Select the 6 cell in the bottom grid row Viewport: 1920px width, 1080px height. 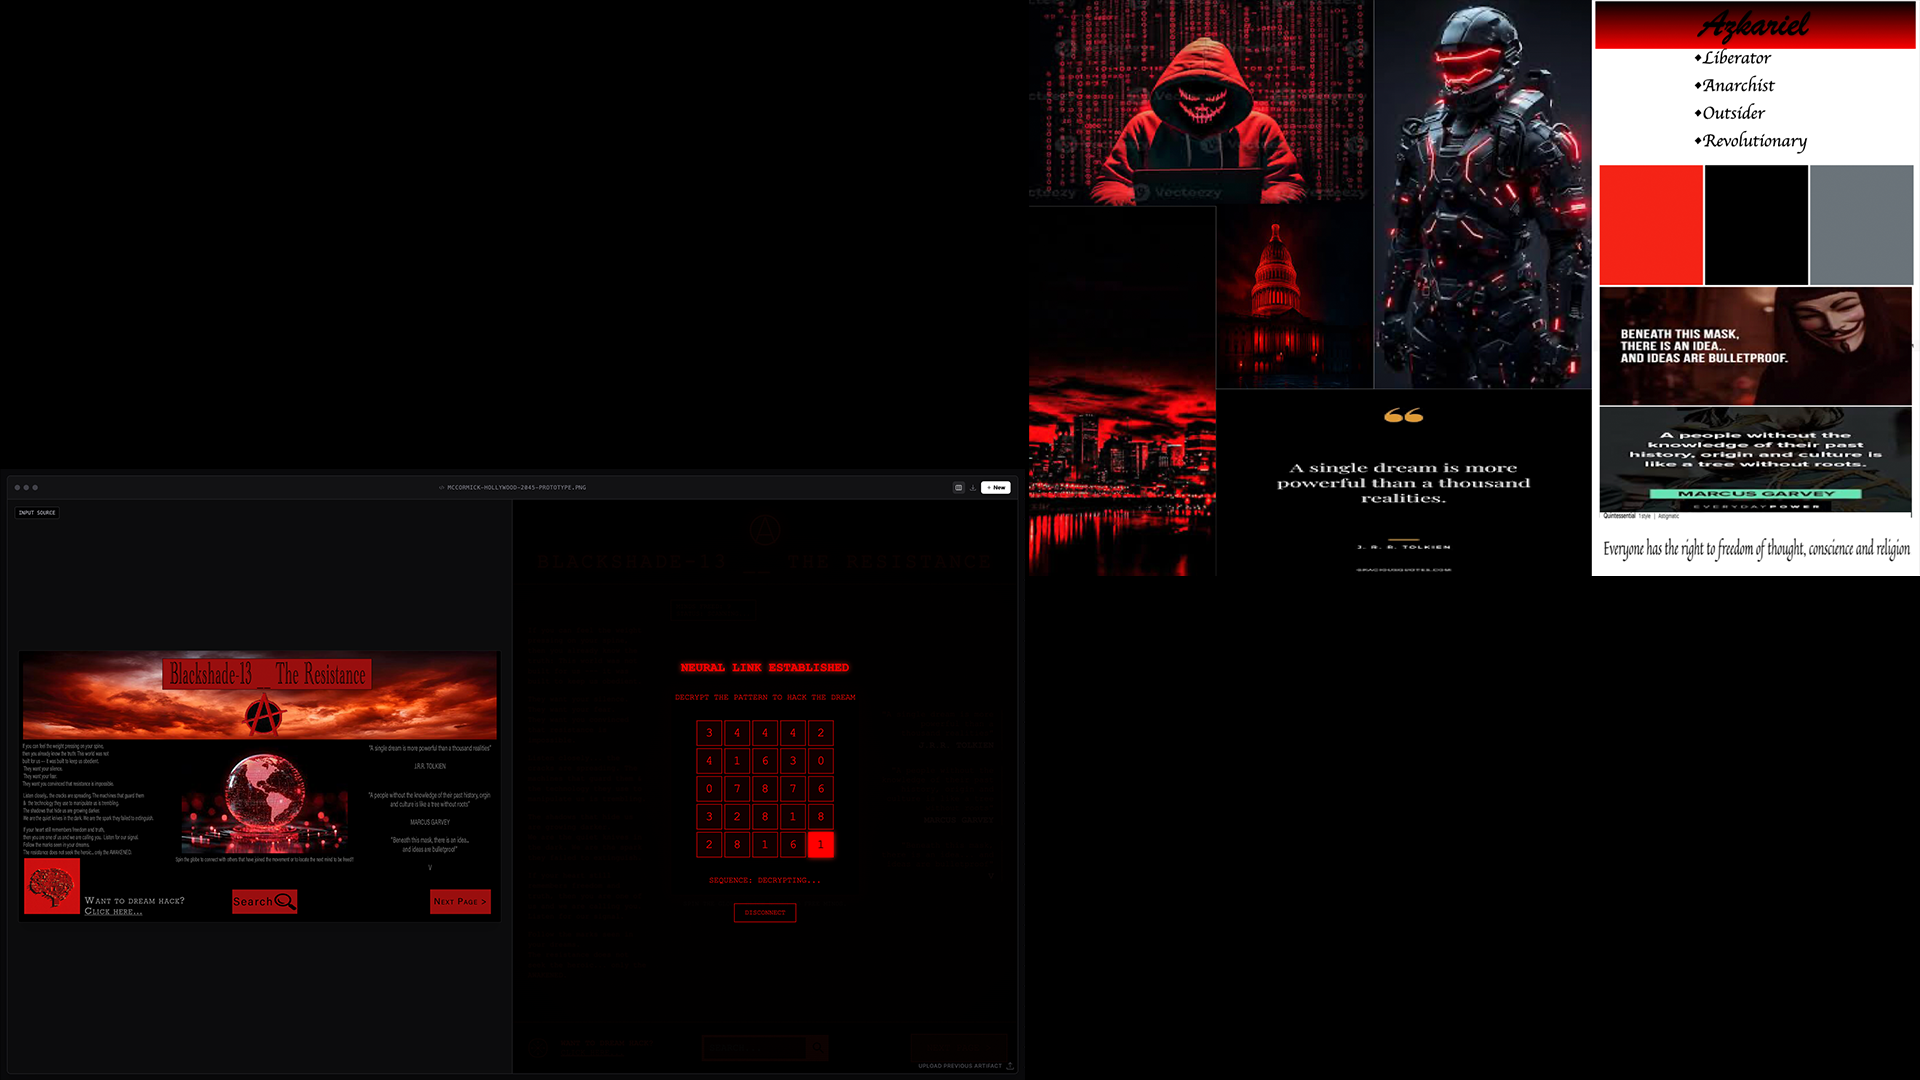(793, 845)
